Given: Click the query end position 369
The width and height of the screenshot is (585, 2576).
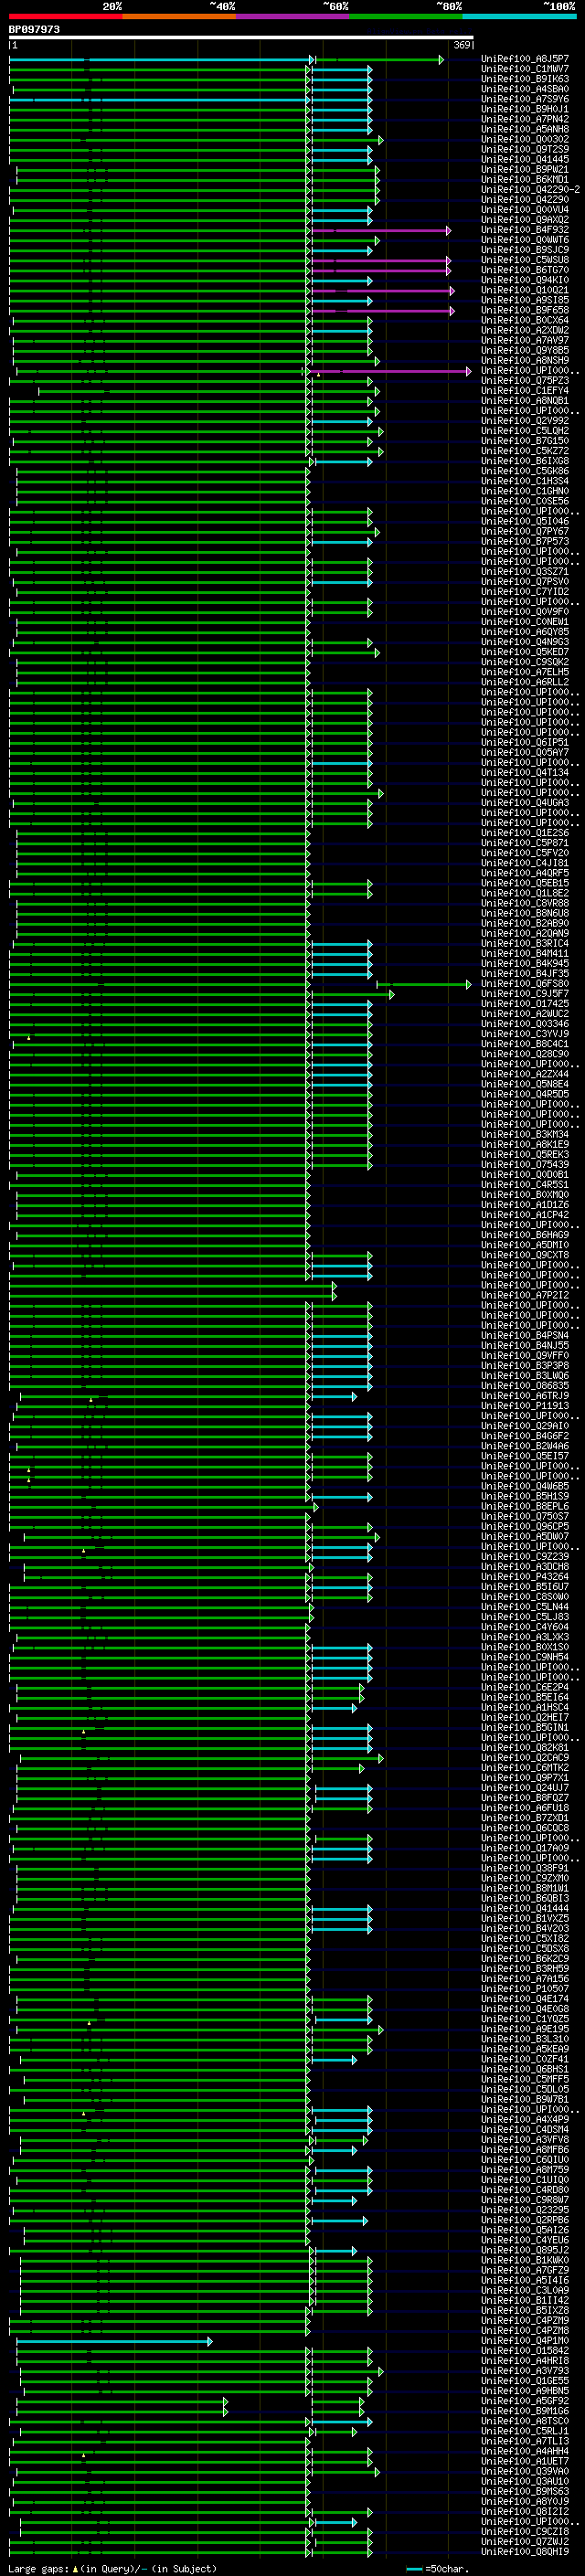Looking at the screenshot, I should pos(462,46).
